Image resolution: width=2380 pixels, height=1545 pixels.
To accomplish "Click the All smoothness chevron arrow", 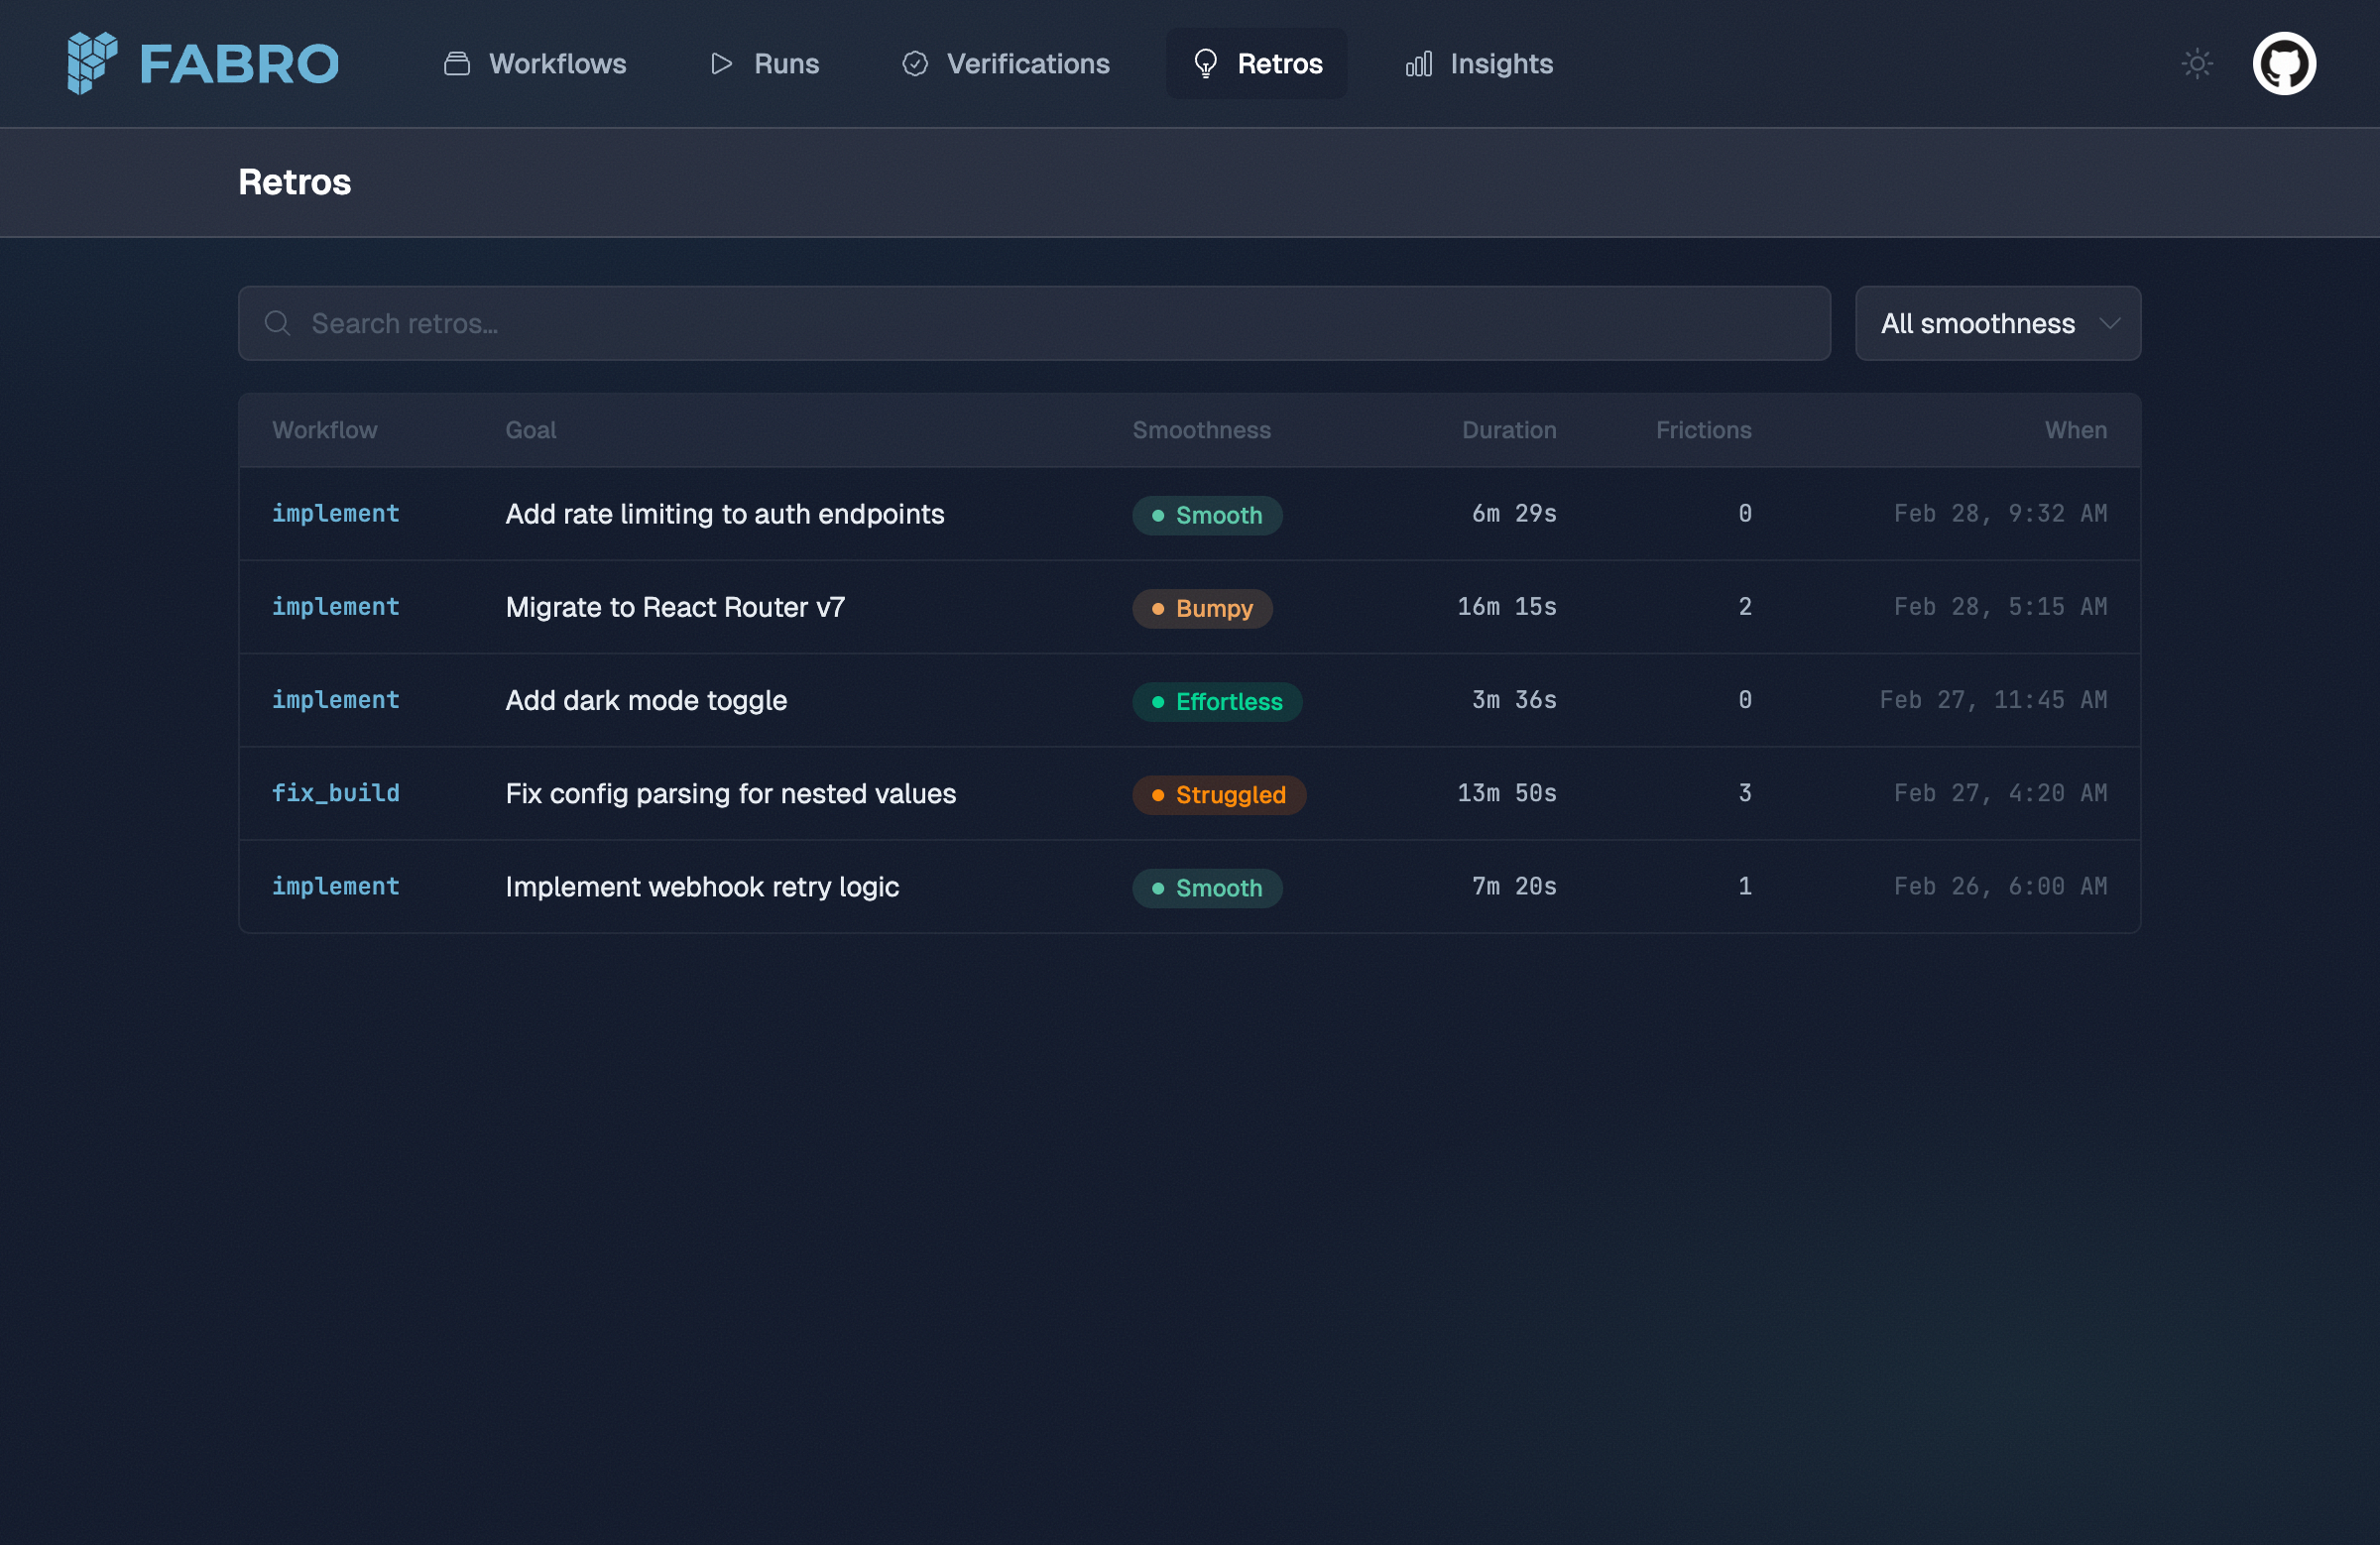I will point(2112,323).
